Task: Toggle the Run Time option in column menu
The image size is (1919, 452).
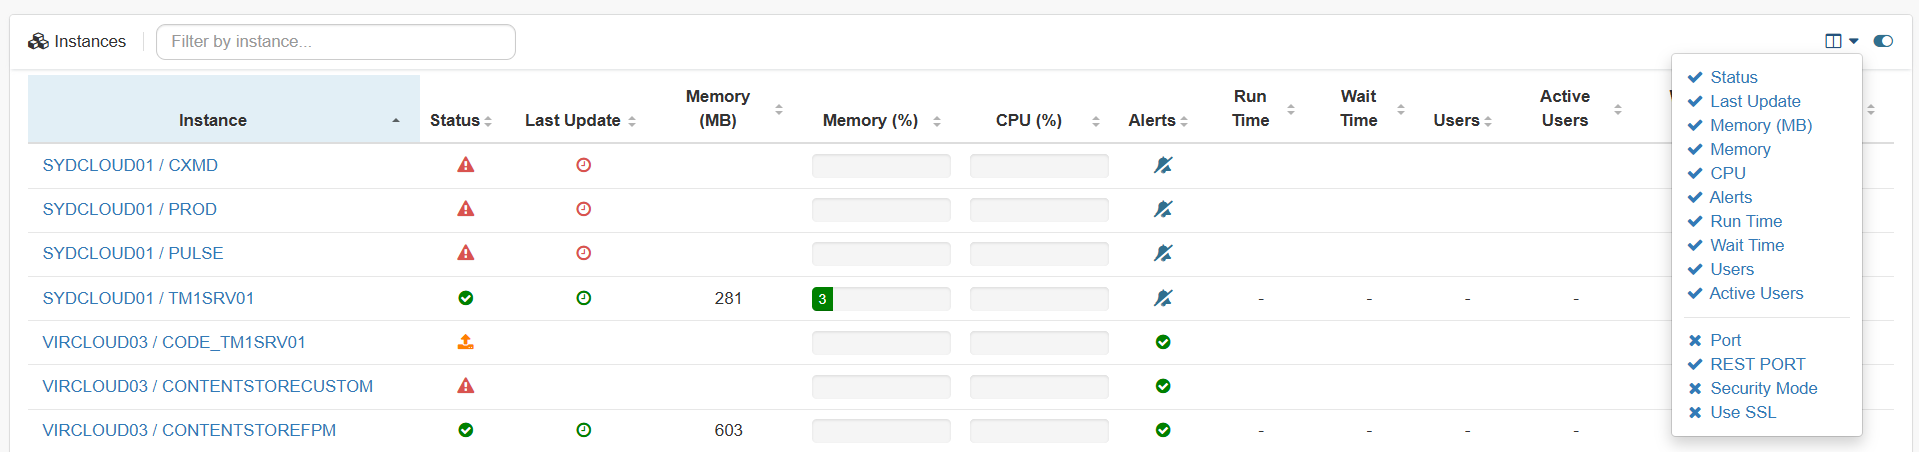Action: (1735, 221)
